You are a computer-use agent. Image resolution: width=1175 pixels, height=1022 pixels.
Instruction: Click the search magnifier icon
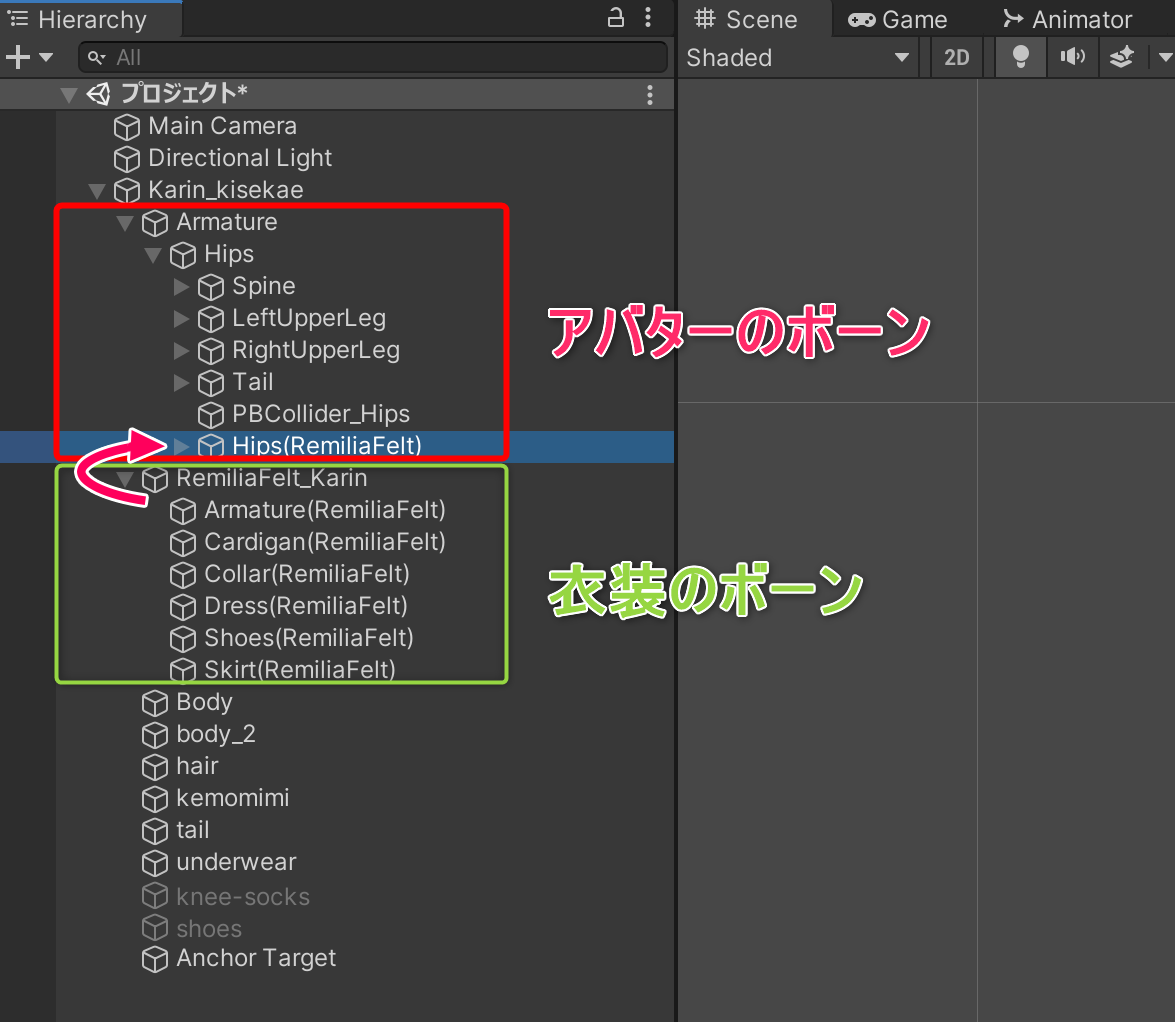pyautogui.click(x=96, y=57)
